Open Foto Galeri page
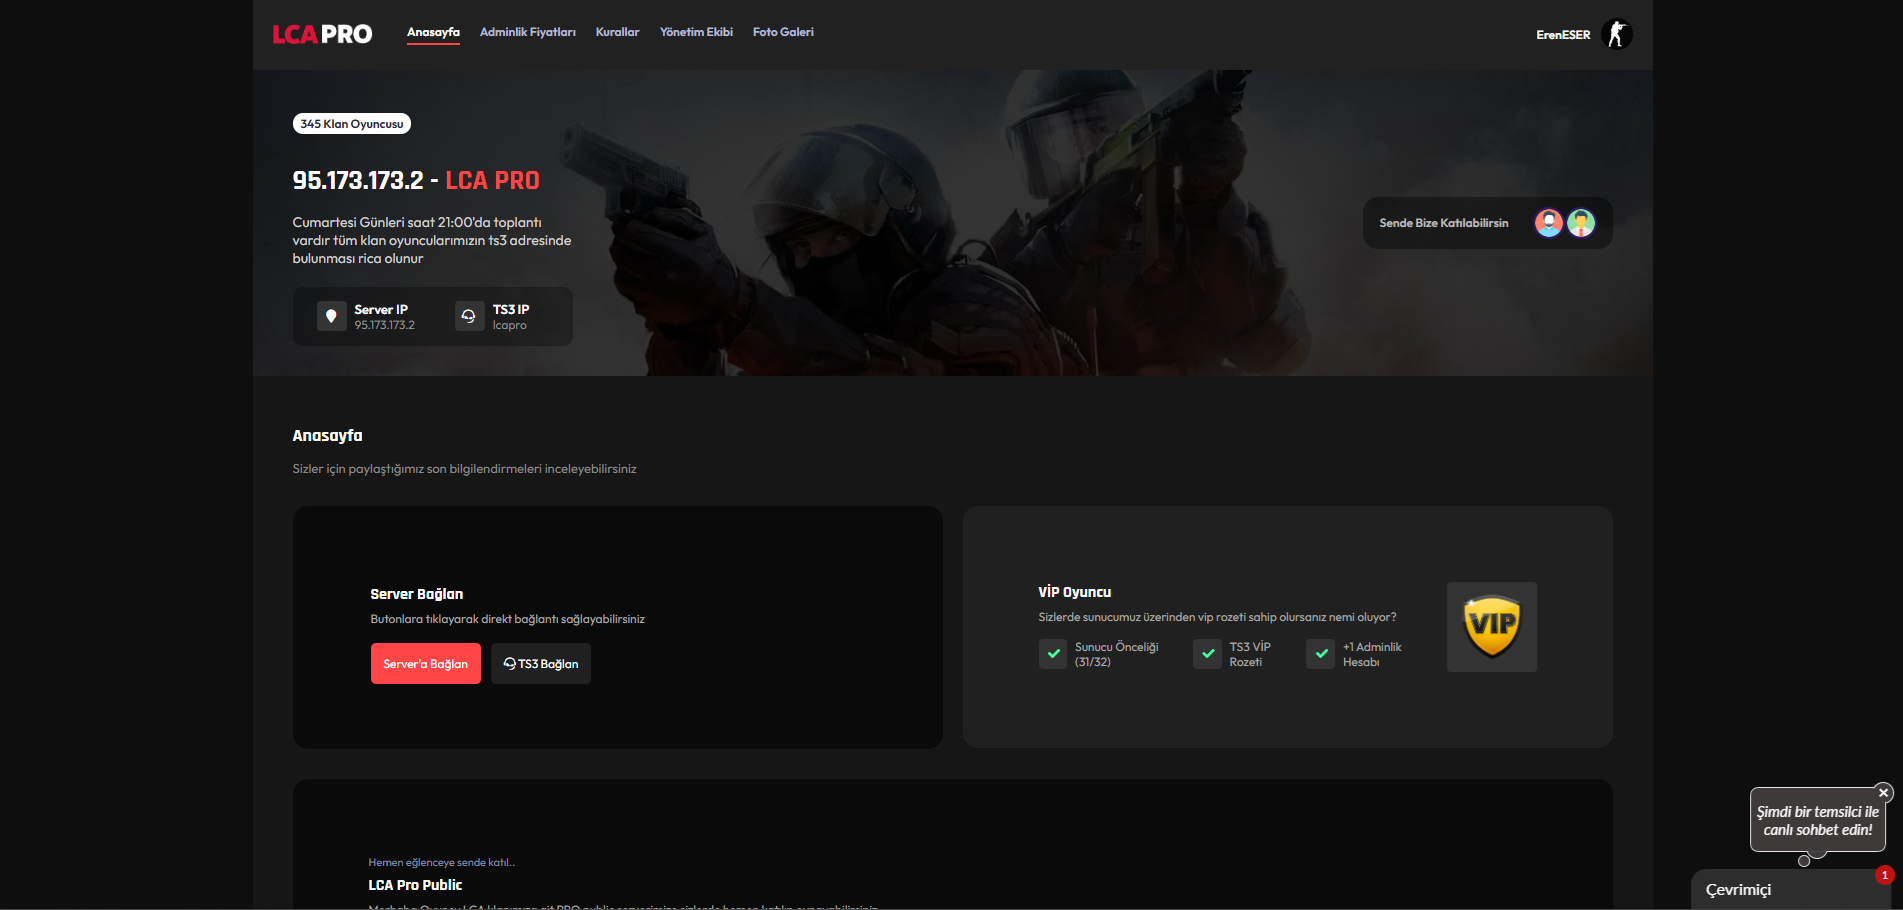The height and width of the screenshot is (910, 1903). tap(783, 32)
